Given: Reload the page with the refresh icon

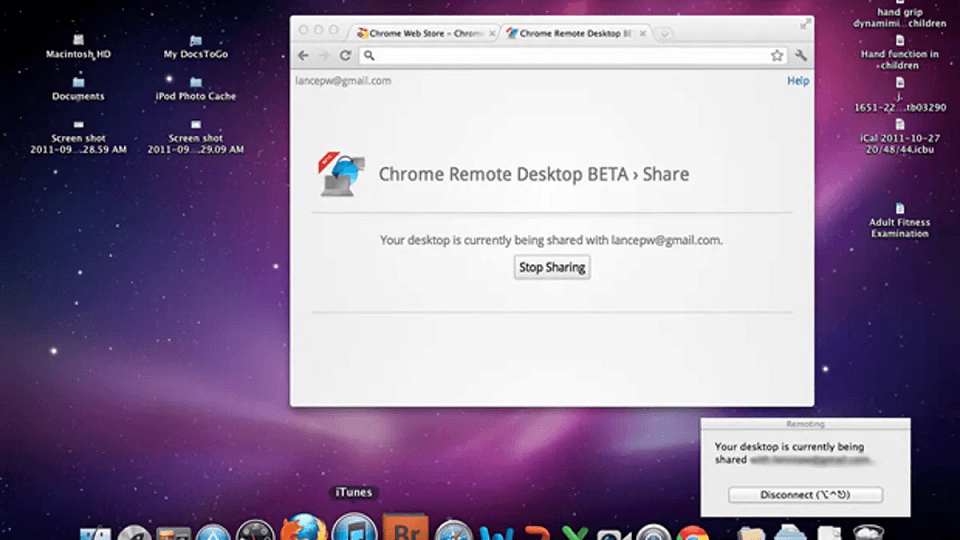Looking at the screenshot, I should 345,56.
